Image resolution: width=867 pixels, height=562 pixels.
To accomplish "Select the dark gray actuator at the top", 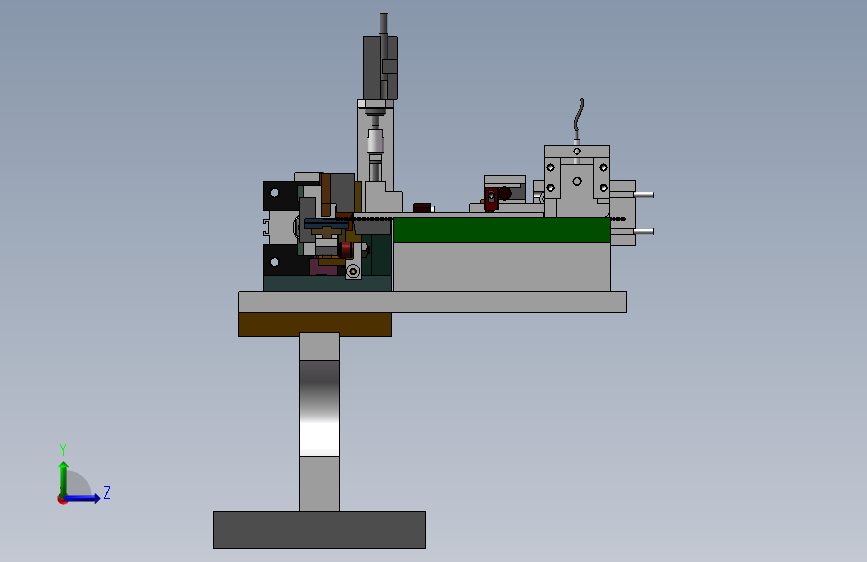I will (x=380, y=67).
